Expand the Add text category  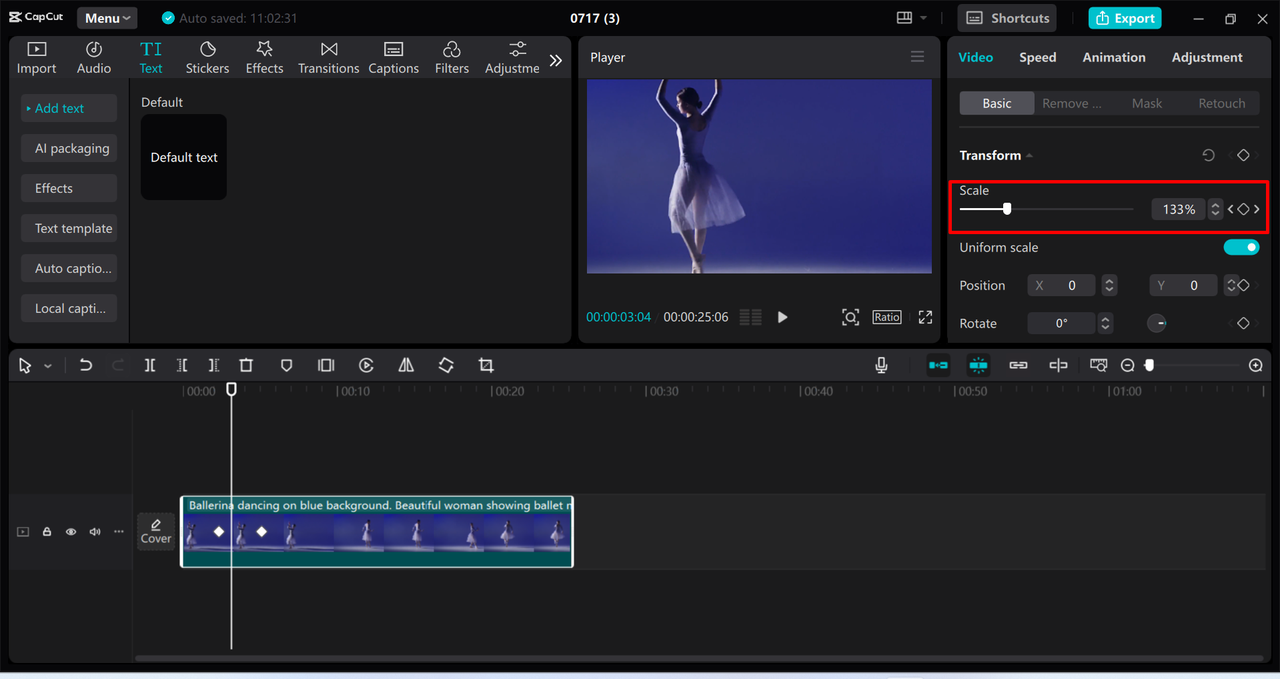coord(69,108)
